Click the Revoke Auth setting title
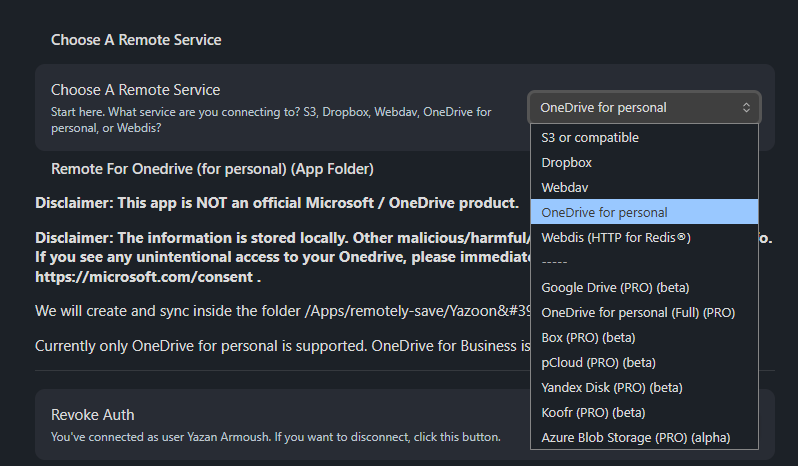 click(93, 415)
